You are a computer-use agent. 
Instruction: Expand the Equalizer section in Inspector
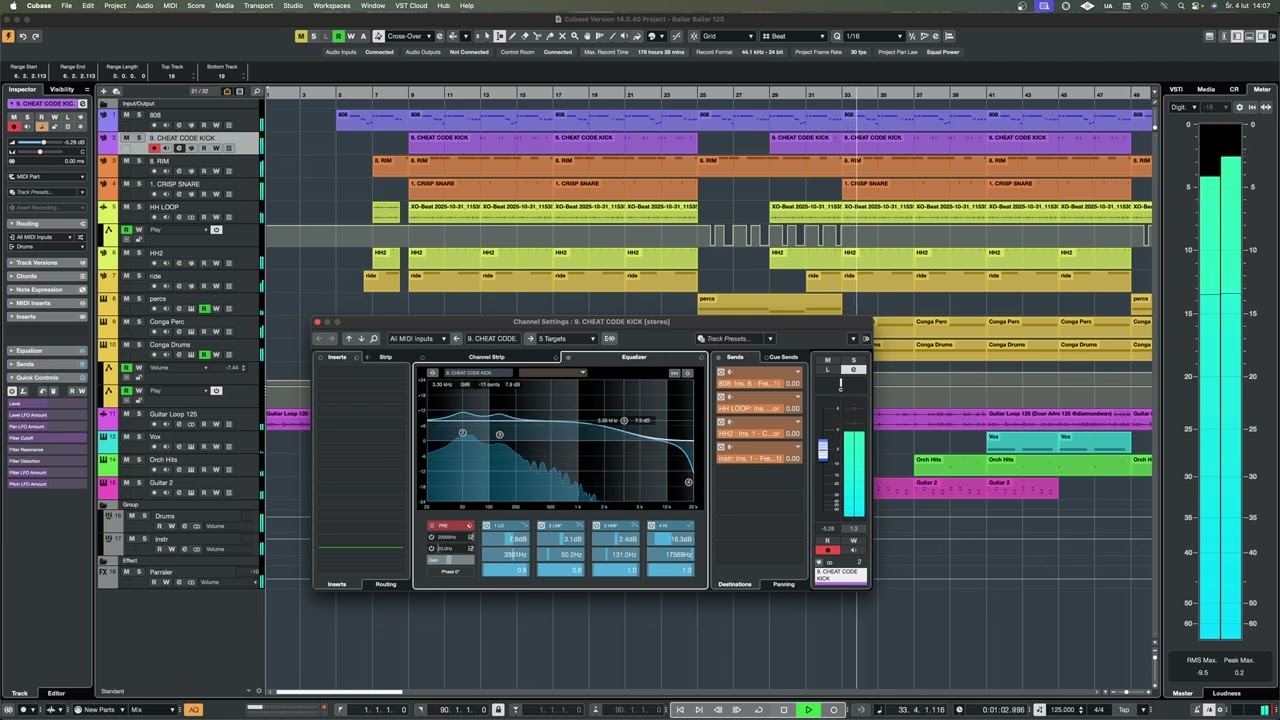(x=47, y=351)
